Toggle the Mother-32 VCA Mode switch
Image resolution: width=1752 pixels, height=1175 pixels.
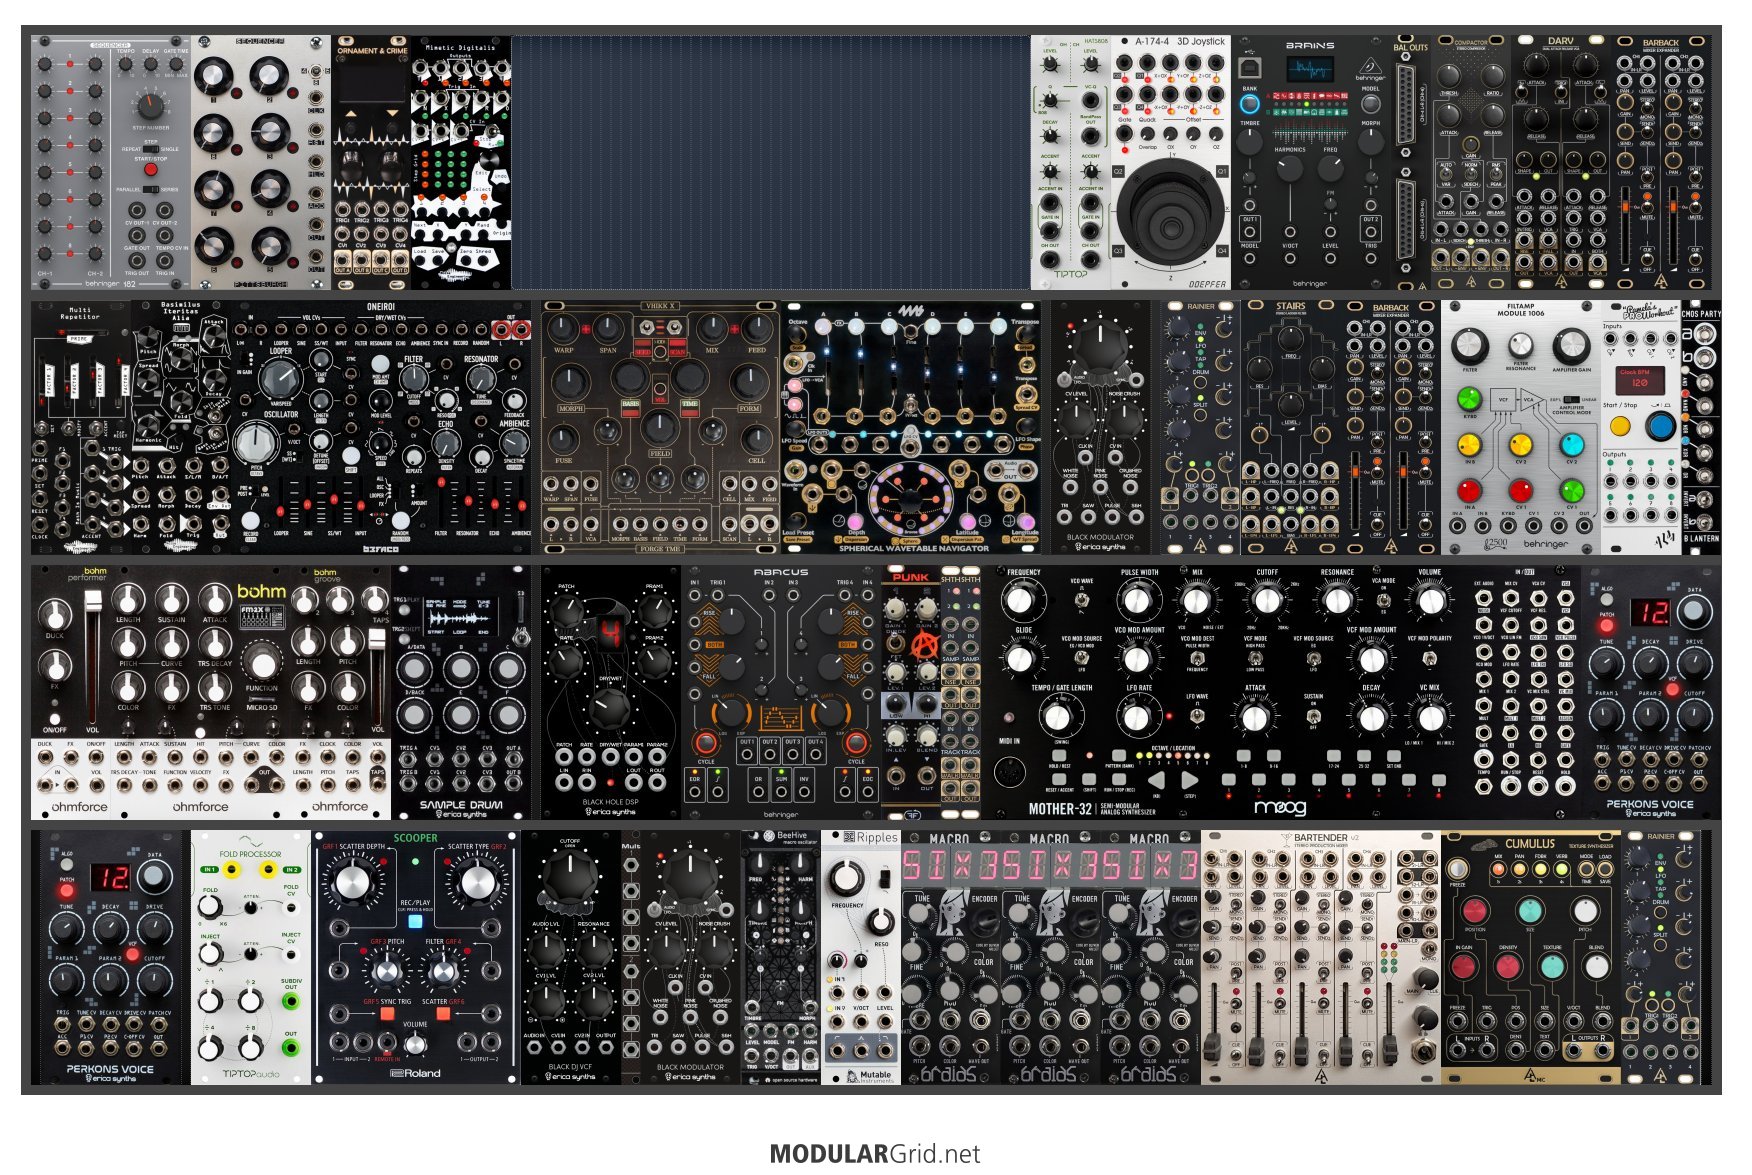pyautogui.click(x=1384, y=600)
